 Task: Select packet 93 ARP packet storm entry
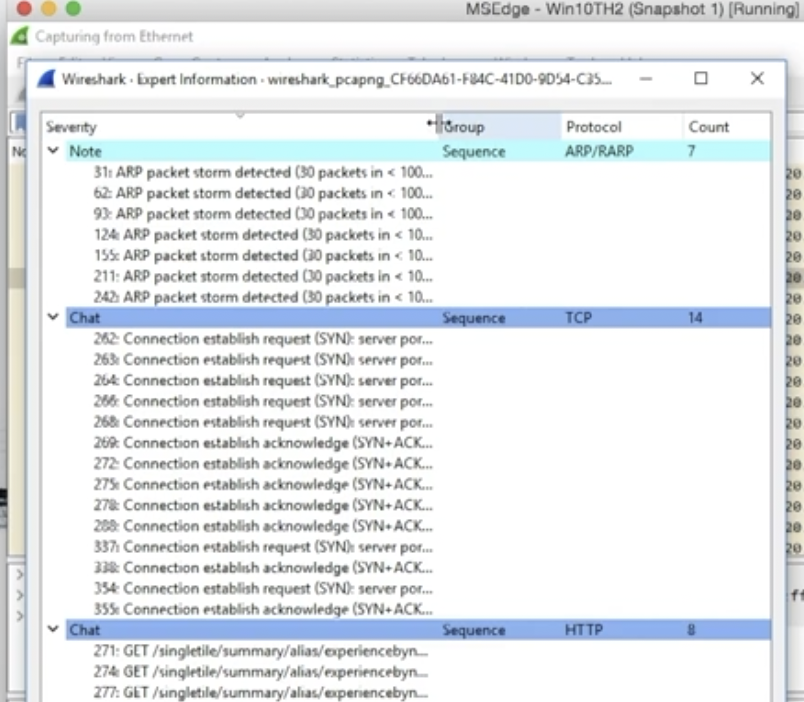click(x=263, y=214)
